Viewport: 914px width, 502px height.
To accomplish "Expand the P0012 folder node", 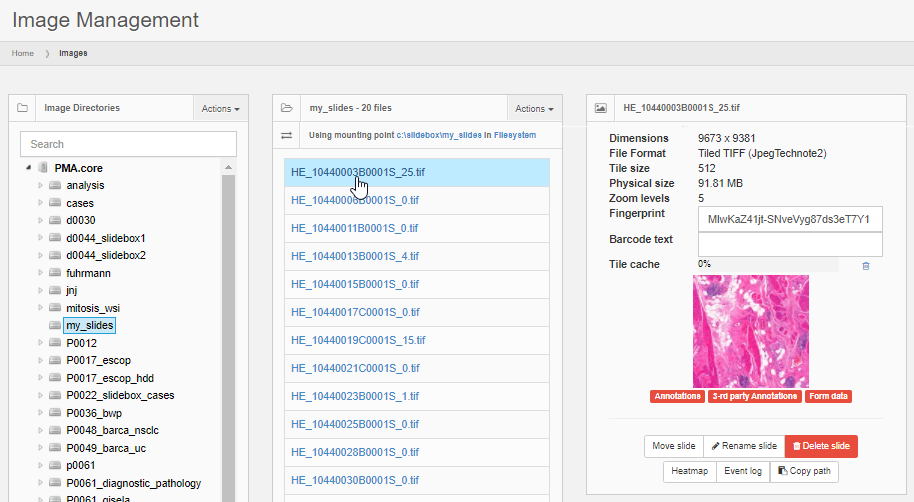I will pyautogui.click(x=40, y=343).
